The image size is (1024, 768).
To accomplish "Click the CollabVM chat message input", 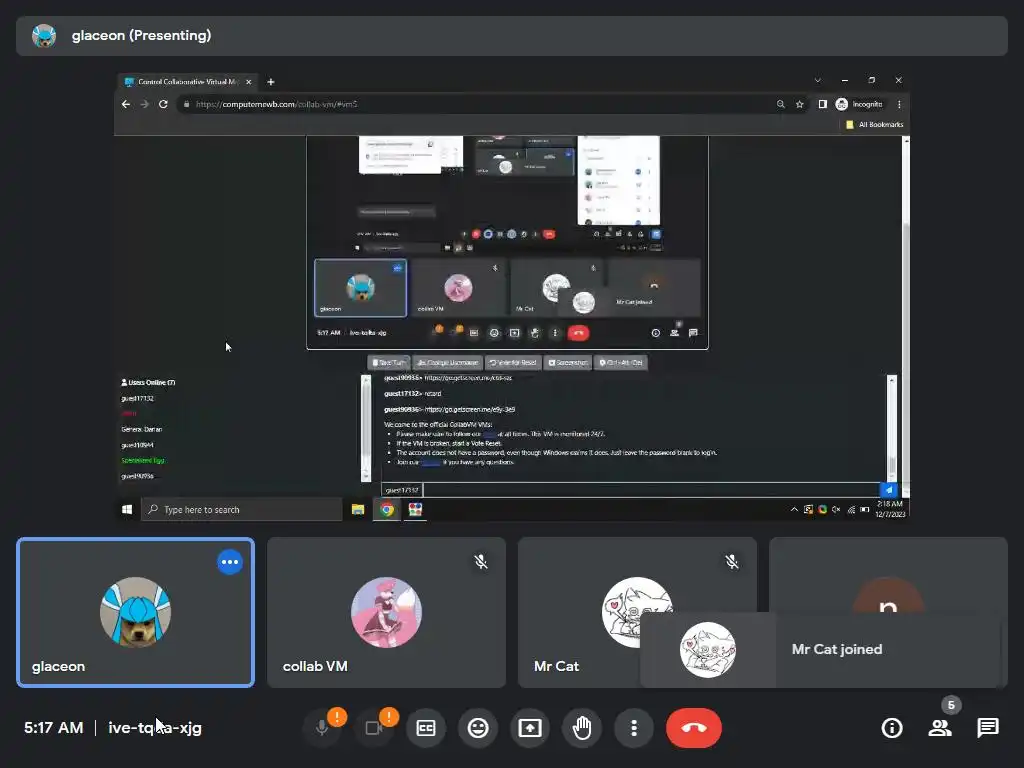I will [x=651, y=490].
